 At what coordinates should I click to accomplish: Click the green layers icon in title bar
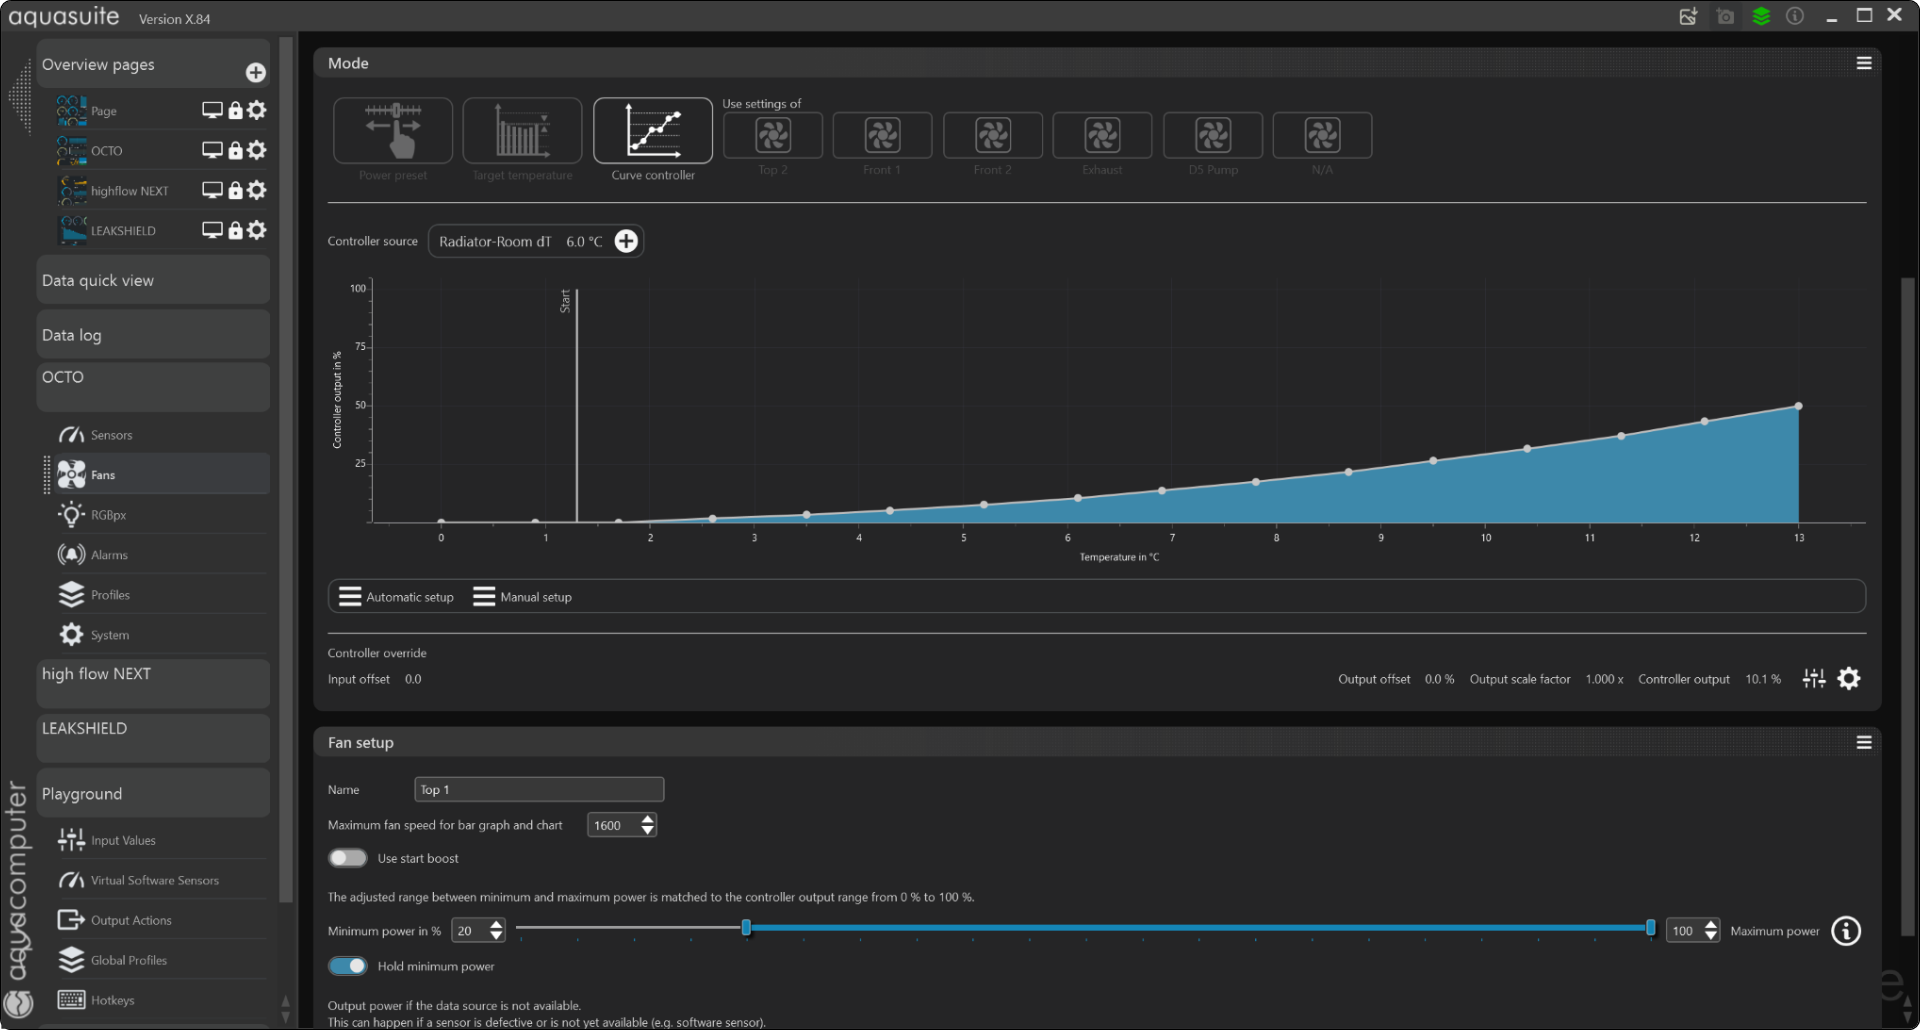[1761, 16]
